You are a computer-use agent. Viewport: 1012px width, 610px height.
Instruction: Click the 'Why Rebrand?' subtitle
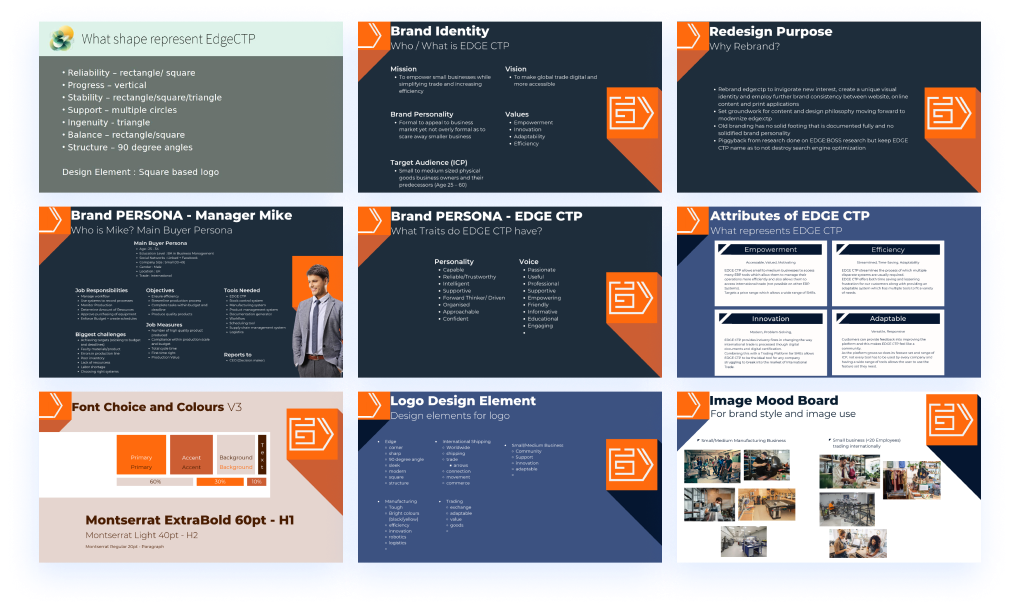pos(744,46)
